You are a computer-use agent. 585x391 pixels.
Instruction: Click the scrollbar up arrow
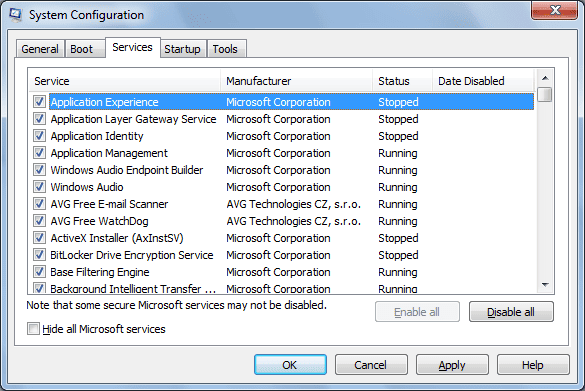545,78
